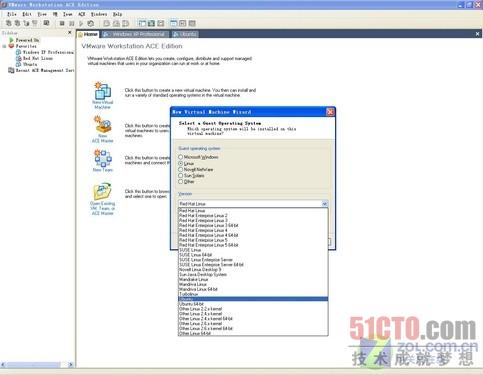
Task: Click the Open Existing VM icon
Action: [103, 191]
